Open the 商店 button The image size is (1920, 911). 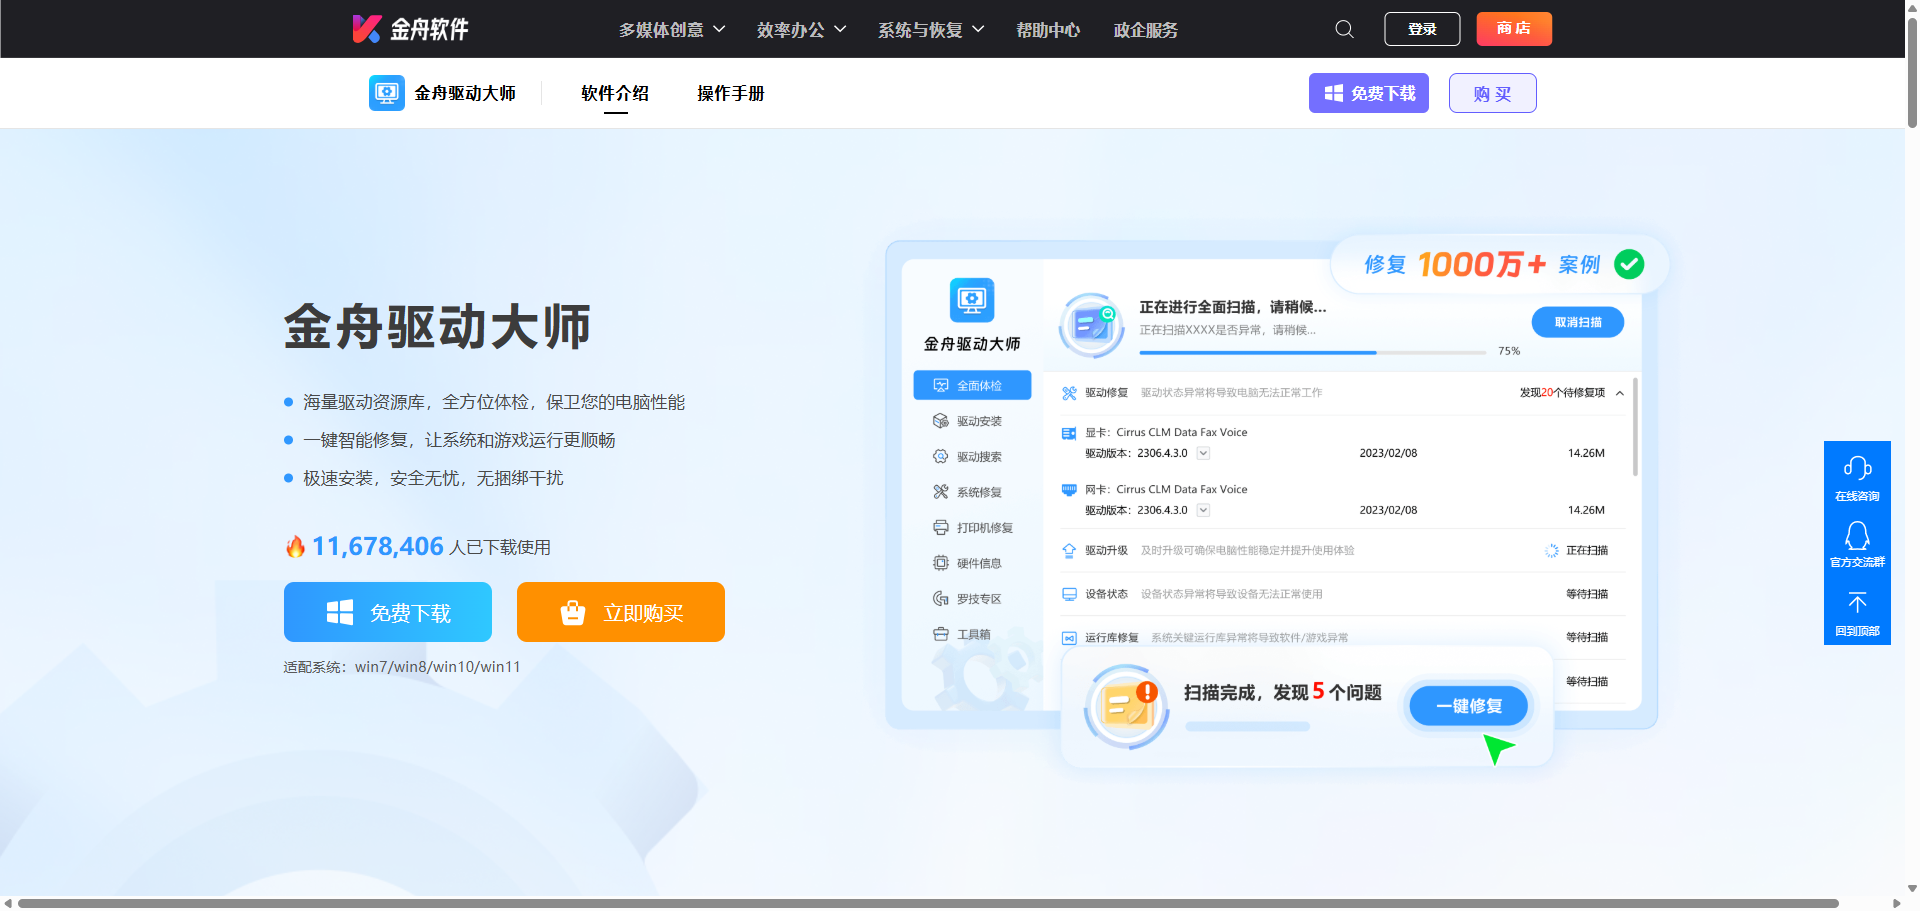pos(1514,29)
